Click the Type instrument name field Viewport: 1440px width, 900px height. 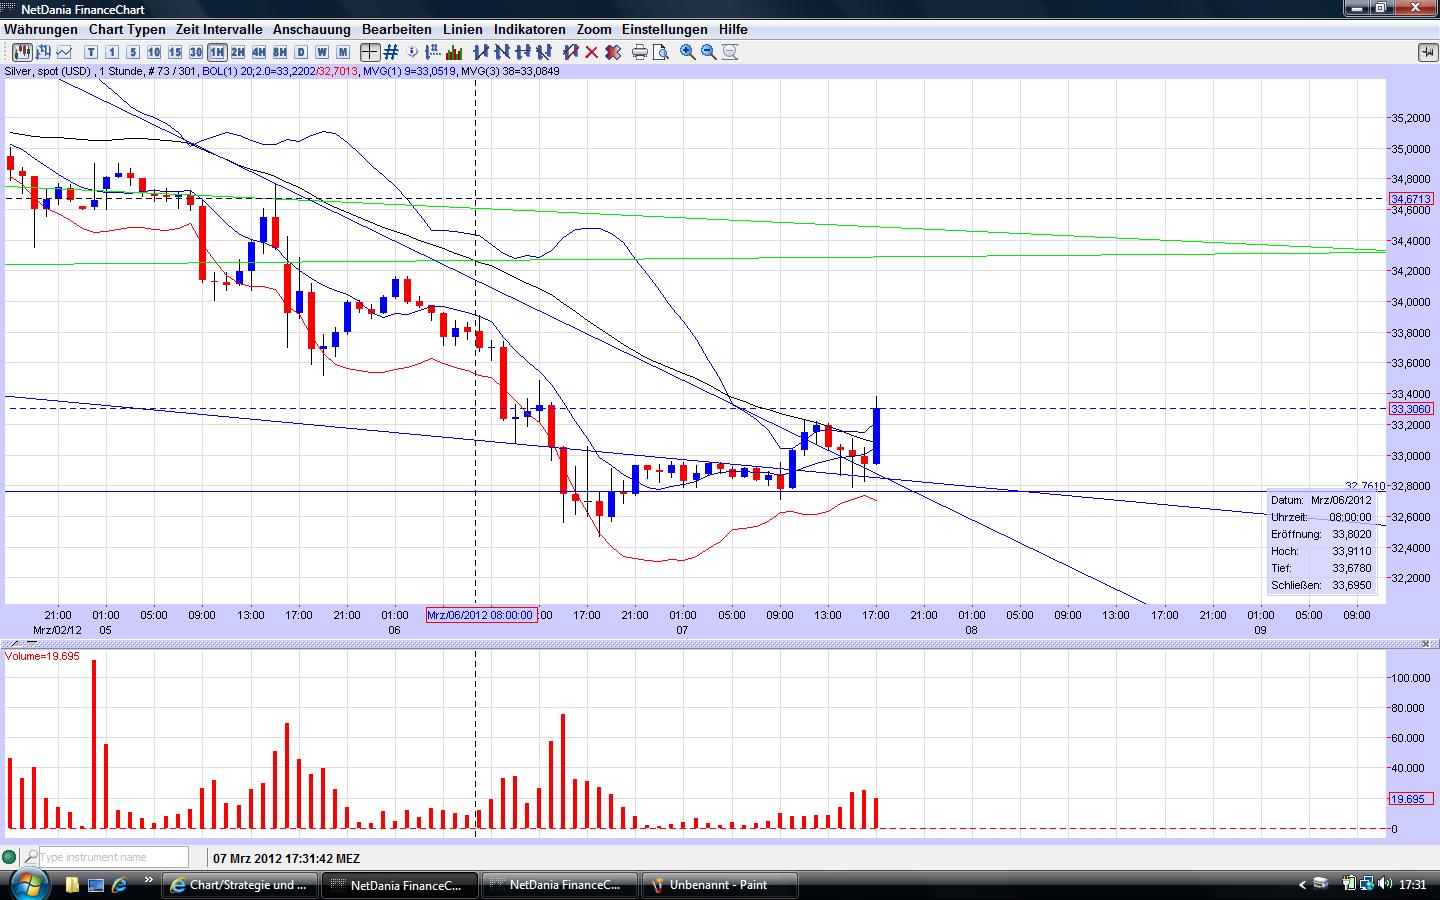pyautogui.click(x=112, y=857)
